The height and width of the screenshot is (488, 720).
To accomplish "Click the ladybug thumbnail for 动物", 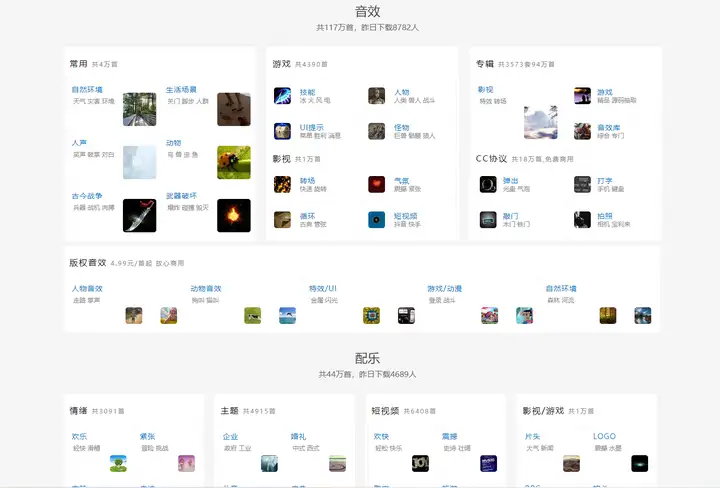I will point(233,162).
